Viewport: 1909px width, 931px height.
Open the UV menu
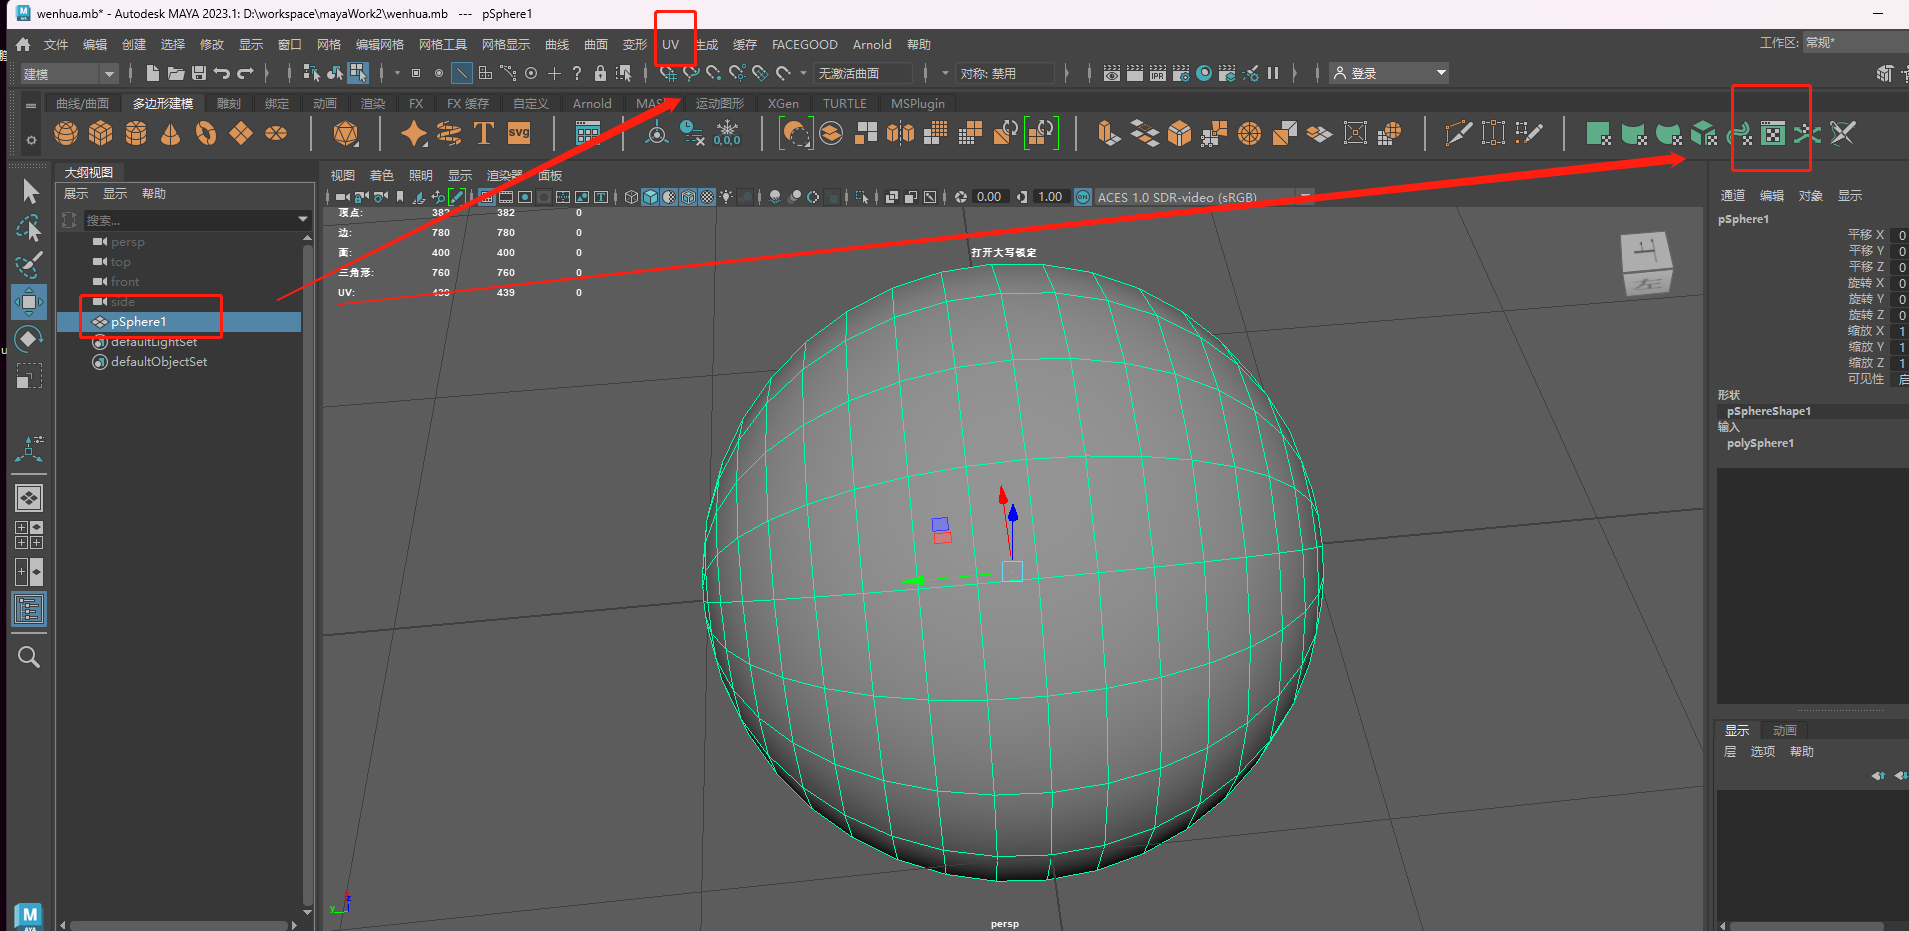(670, 44)
